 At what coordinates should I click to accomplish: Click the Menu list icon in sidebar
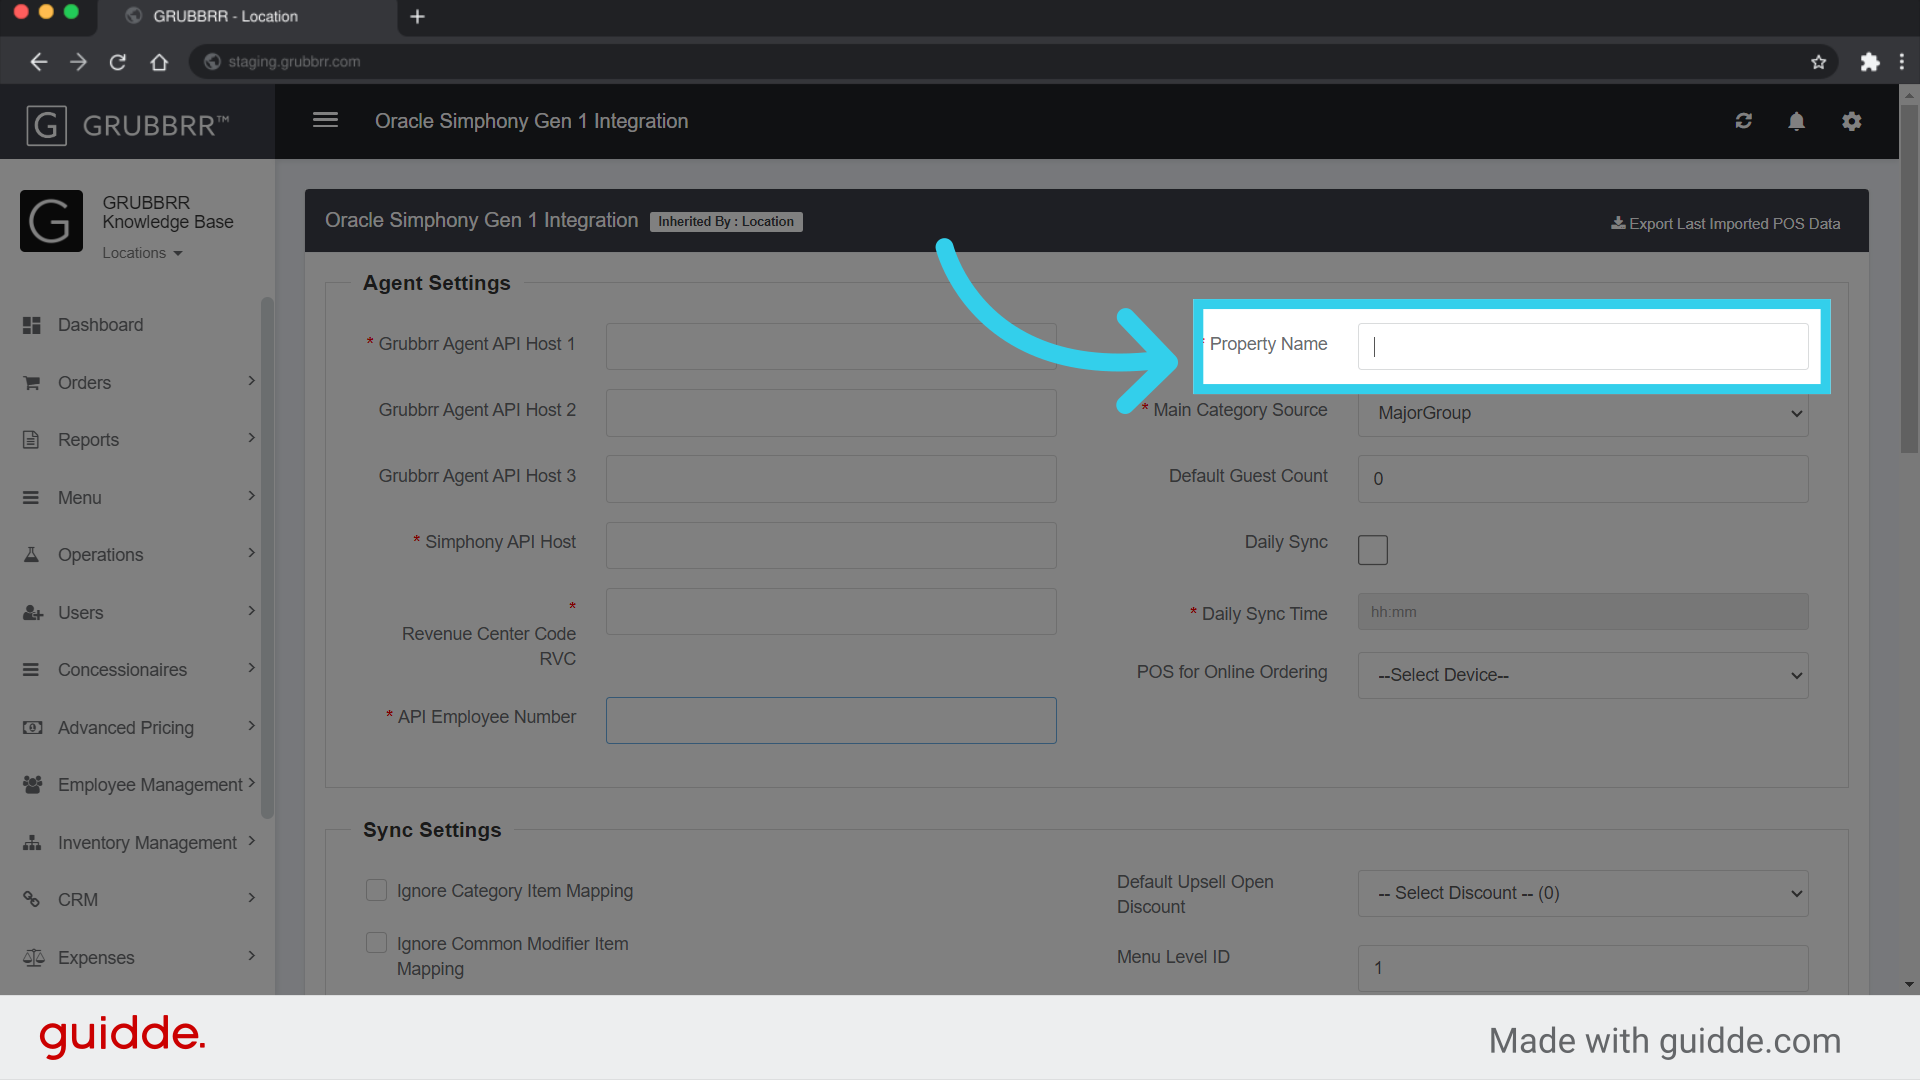click(31, 498)
